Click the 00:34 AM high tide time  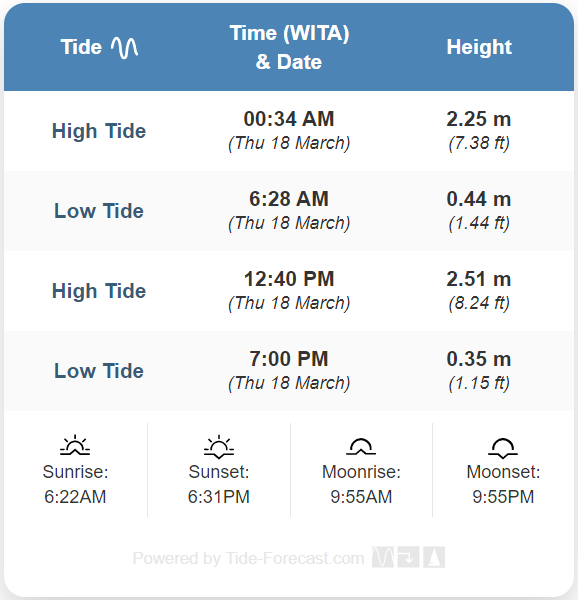[x=289, y=119]
